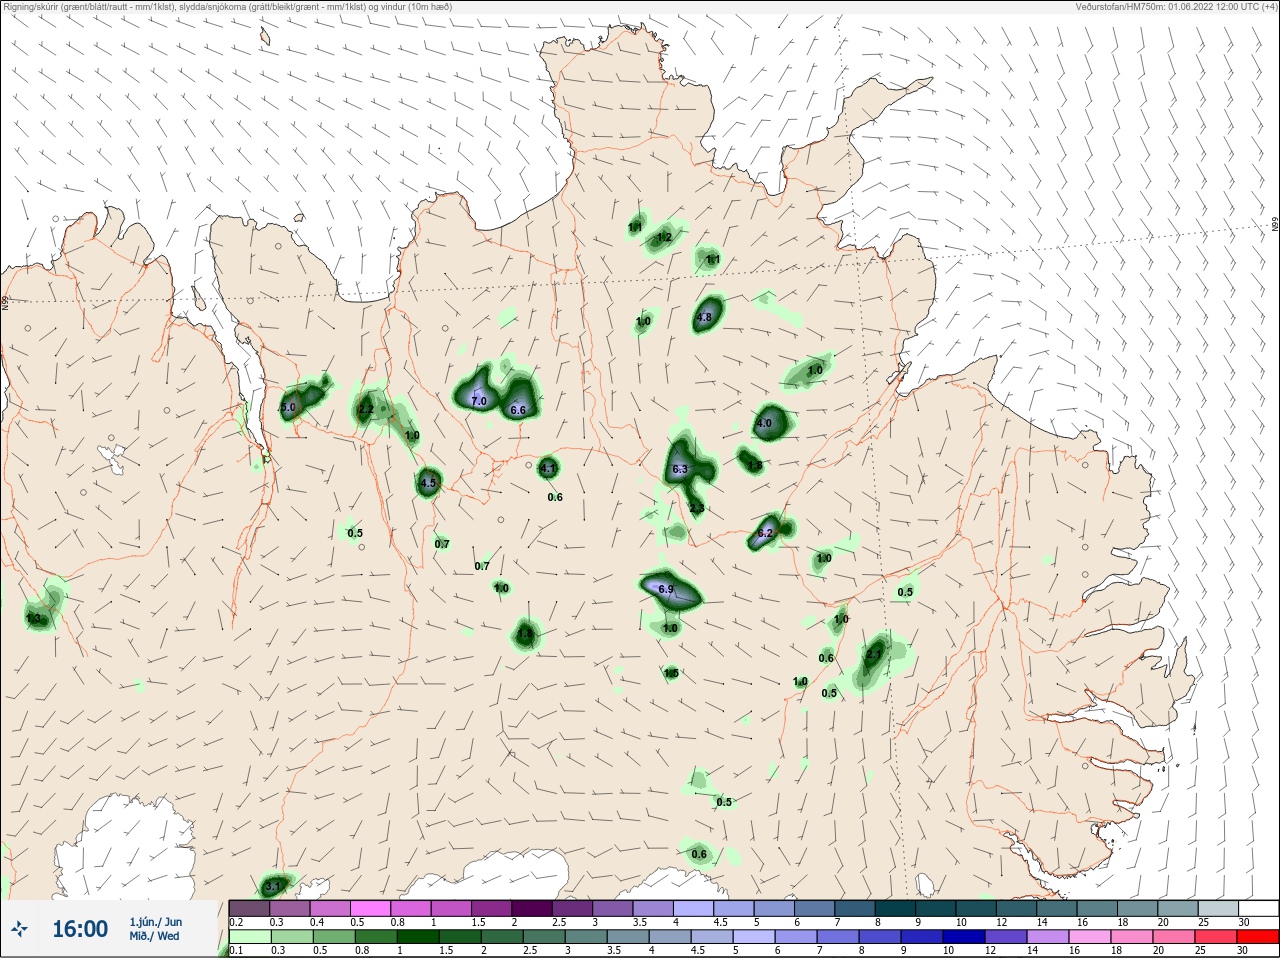Click the 6.2 precipitation value

tap(765, 533)
